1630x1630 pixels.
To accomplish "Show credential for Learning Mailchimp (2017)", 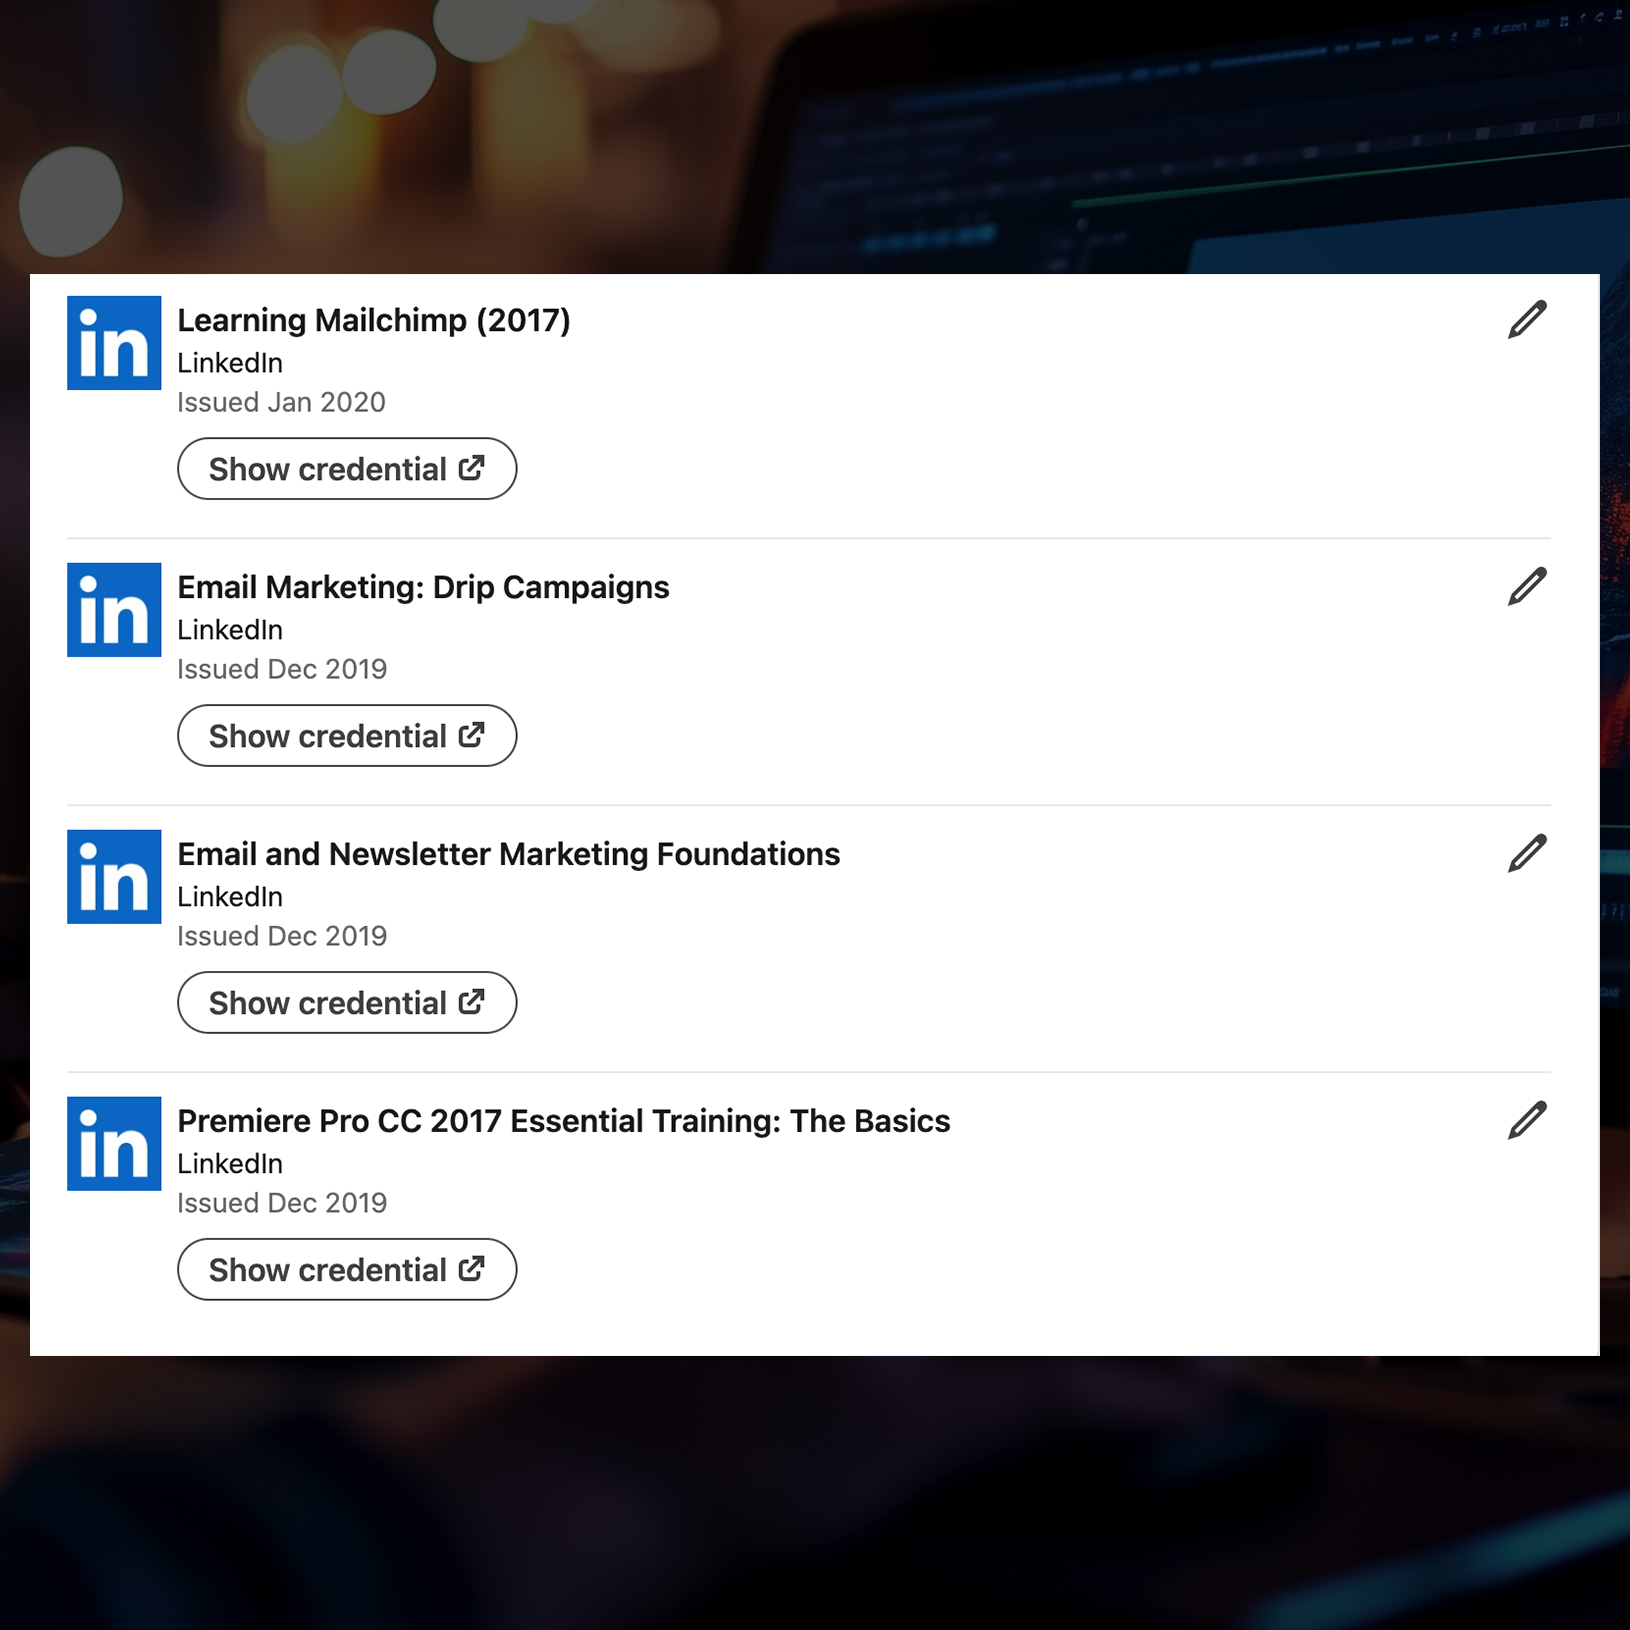I will pyautogui.click(x=347, y=469).
